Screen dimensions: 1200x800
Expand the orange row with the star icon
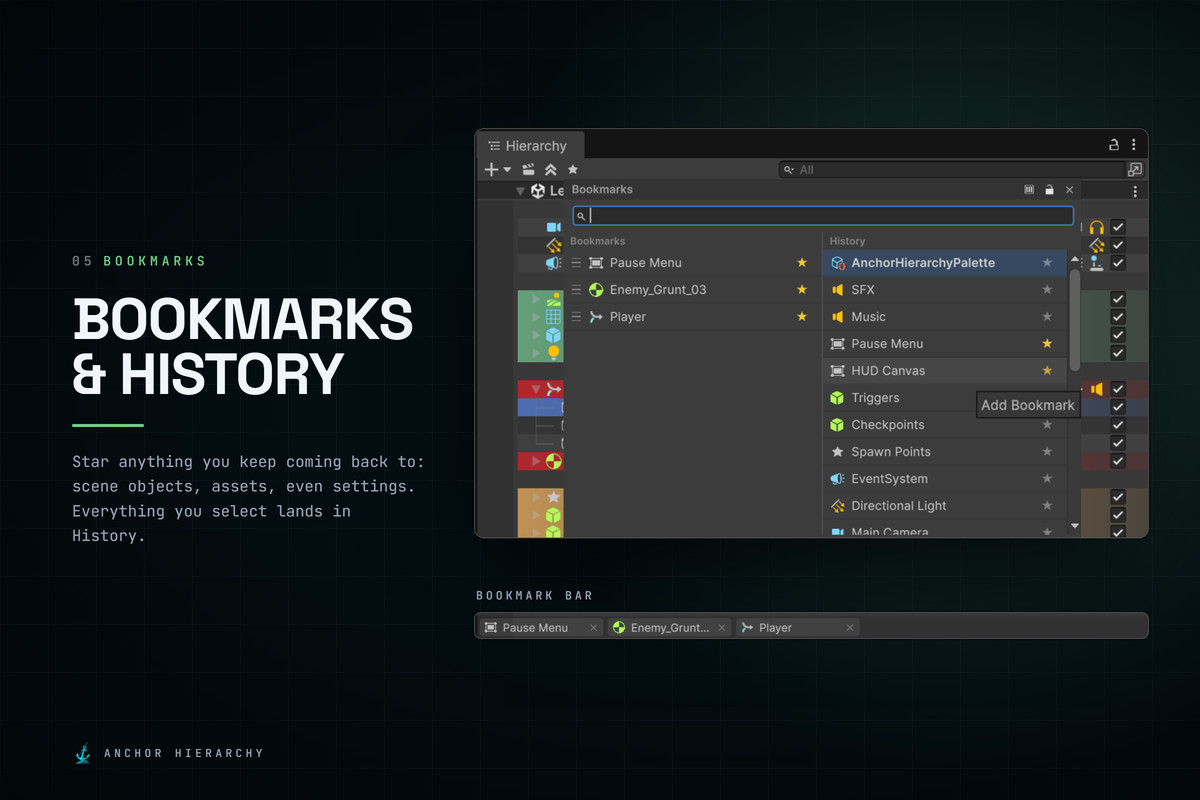pos(537,497)
